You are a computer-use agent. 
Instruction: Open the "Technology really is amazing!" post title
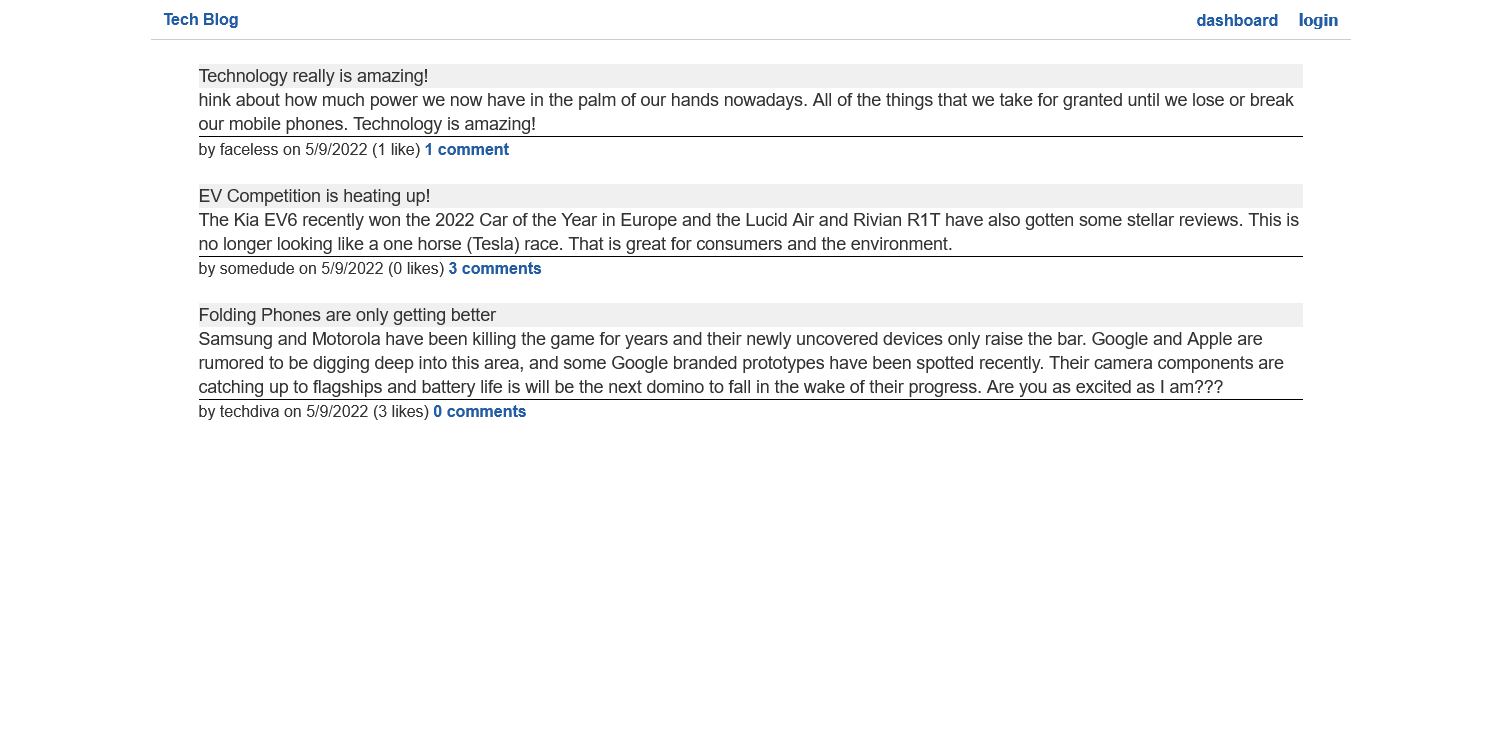click(313, 76)
